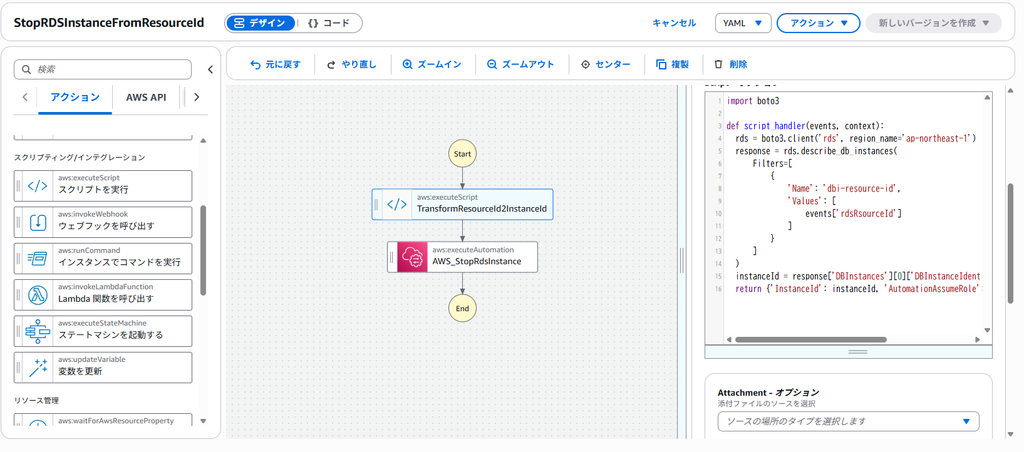Click the キャンセル link
The width and height of the screenshot is (1024, 452).
tap(674, 23)
